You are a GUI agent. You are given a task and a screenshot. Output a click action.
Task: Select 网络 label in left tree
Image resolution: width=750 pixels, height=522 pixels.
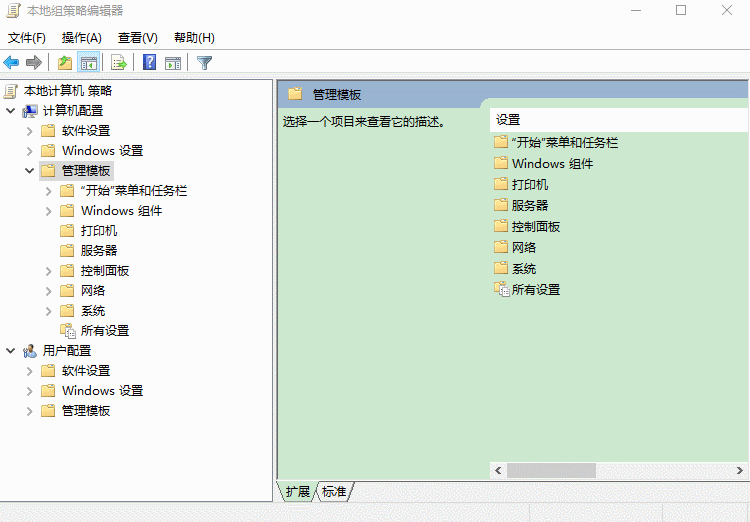click(x=93, y=291)
